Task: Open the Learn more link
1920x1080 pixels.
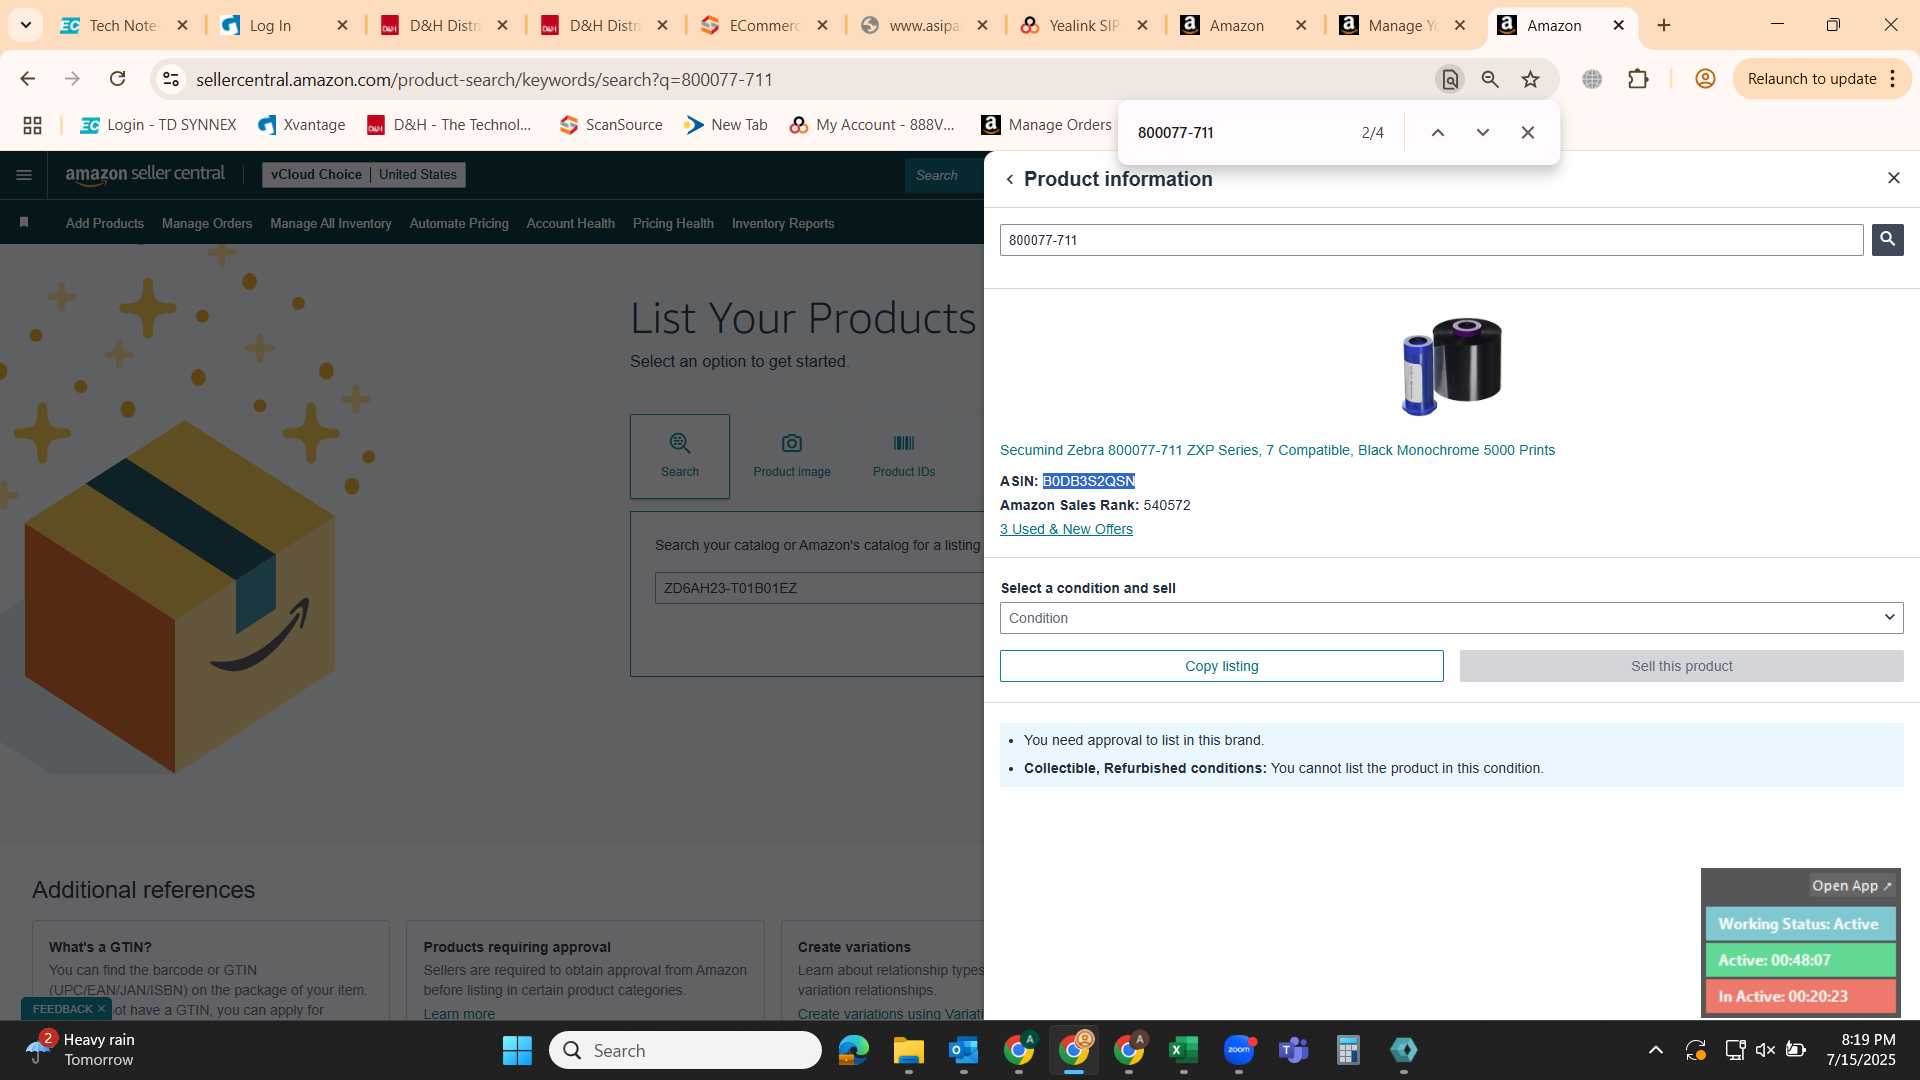Action: pos(458,1013)
